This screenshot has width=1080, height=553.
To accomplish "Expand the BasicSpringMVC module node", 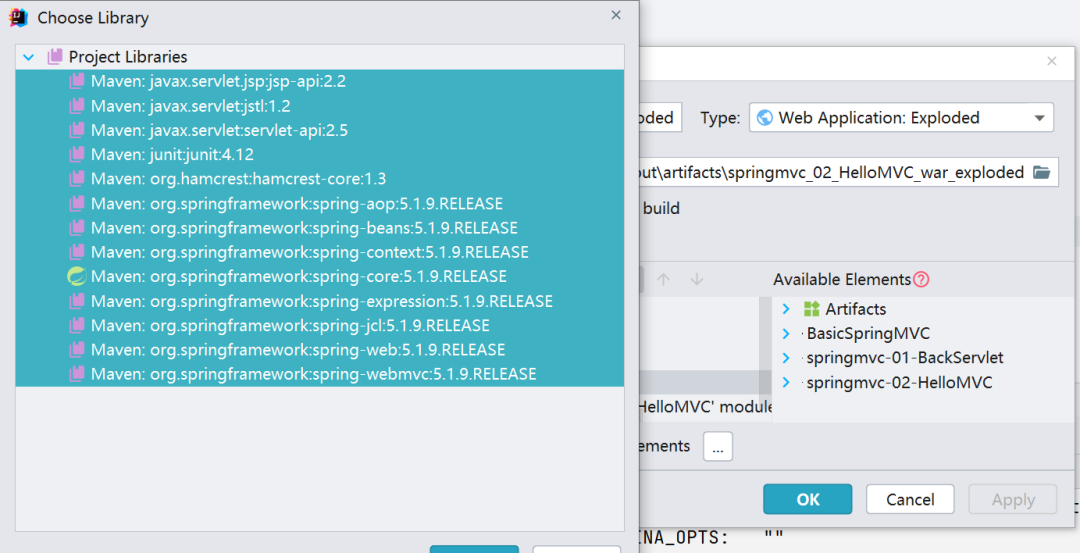I will (x=786, y=333).
